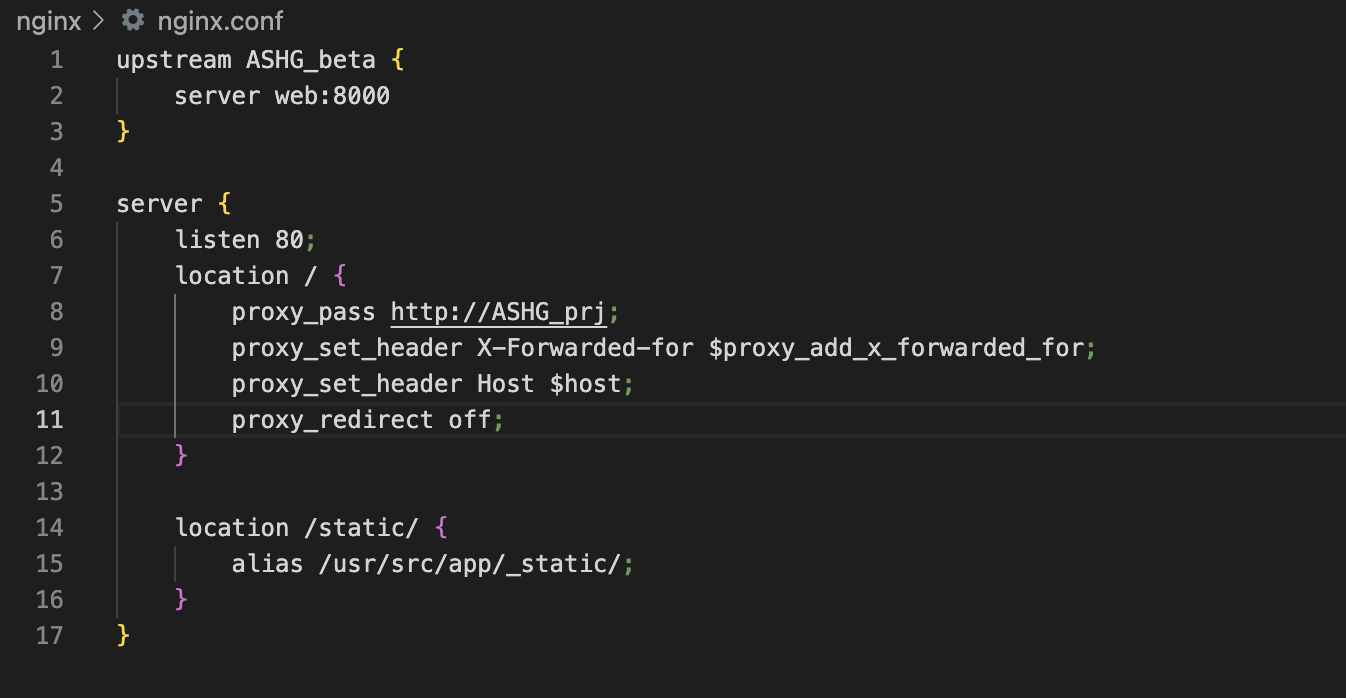Select line number 1 in the gutter

[x=55, y=60]
